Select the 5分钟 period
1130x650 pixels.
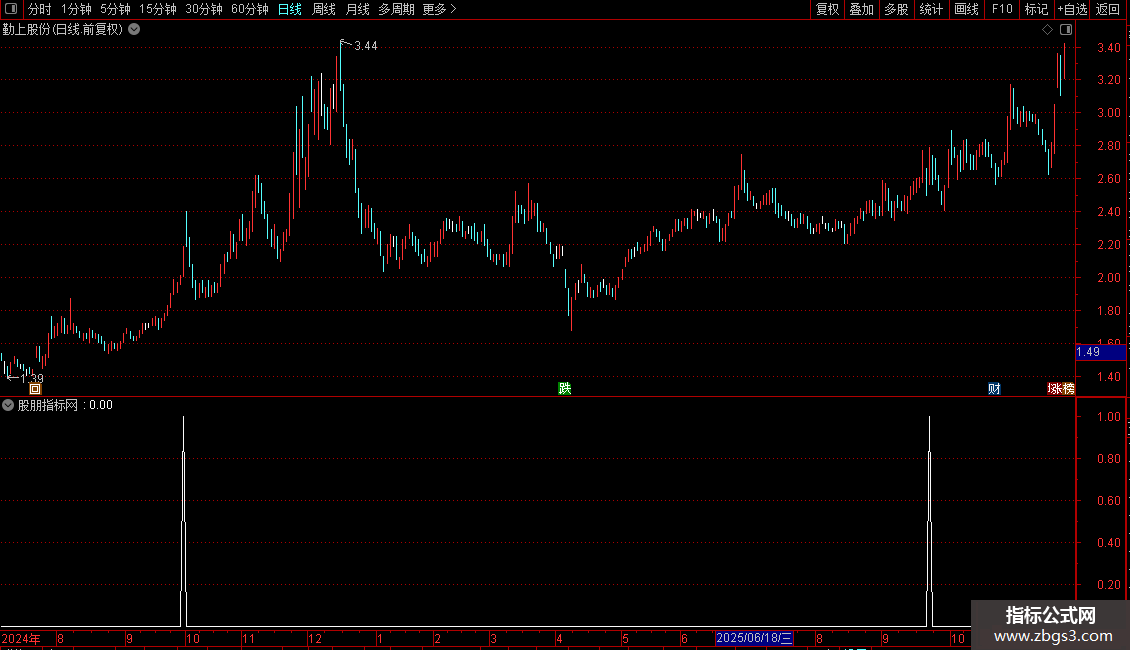pos(115,9)
